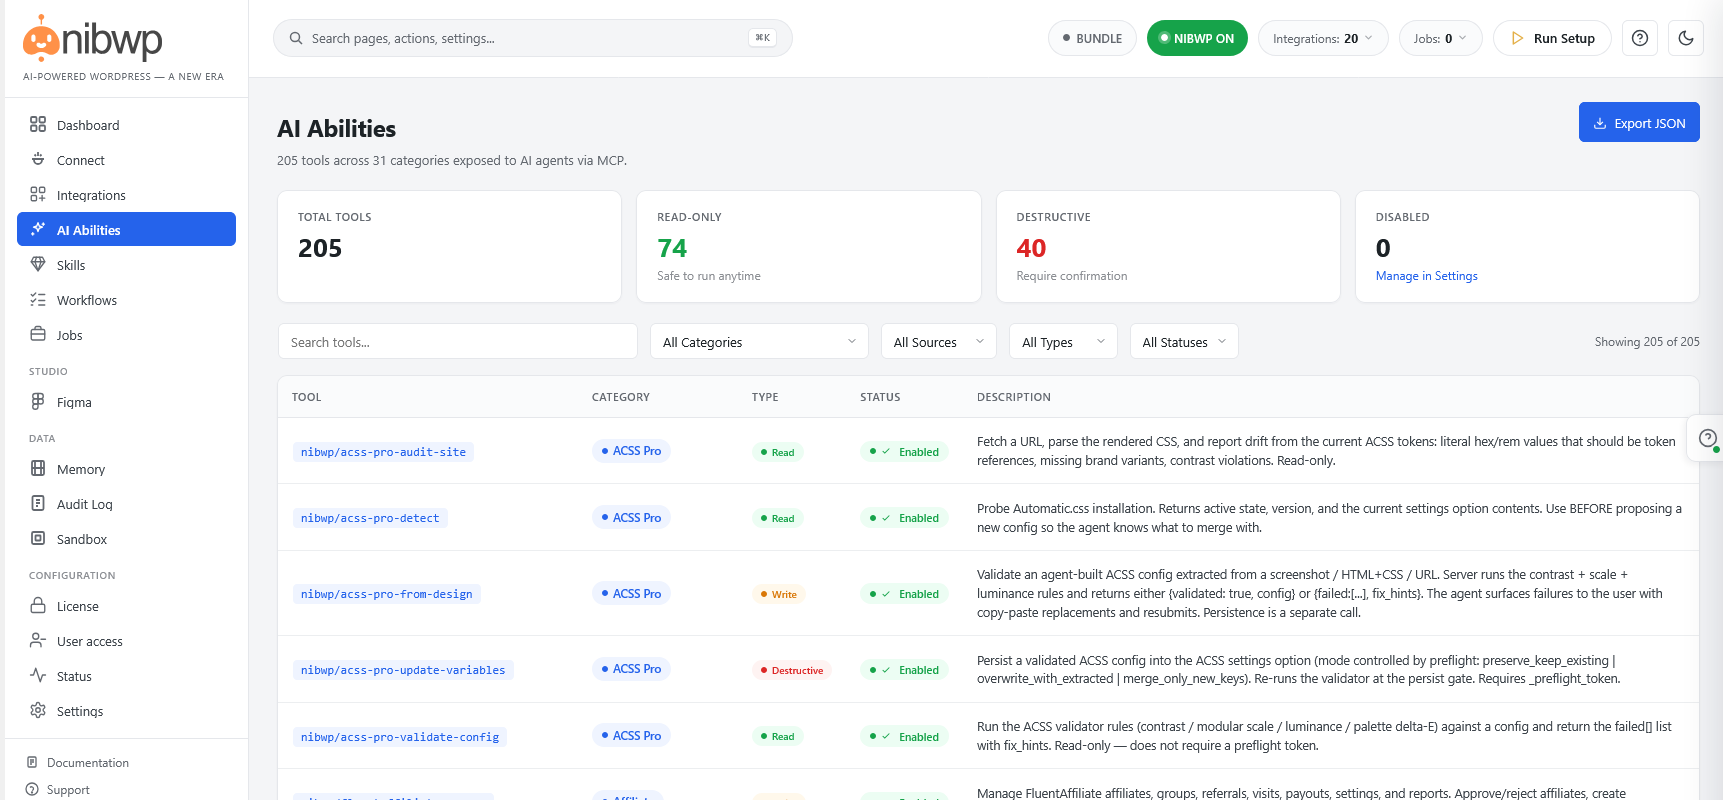Screen dimensions: 1723x800
Task: Toggle Enabled status for acss-pro-validate-config
Action: 904,737
